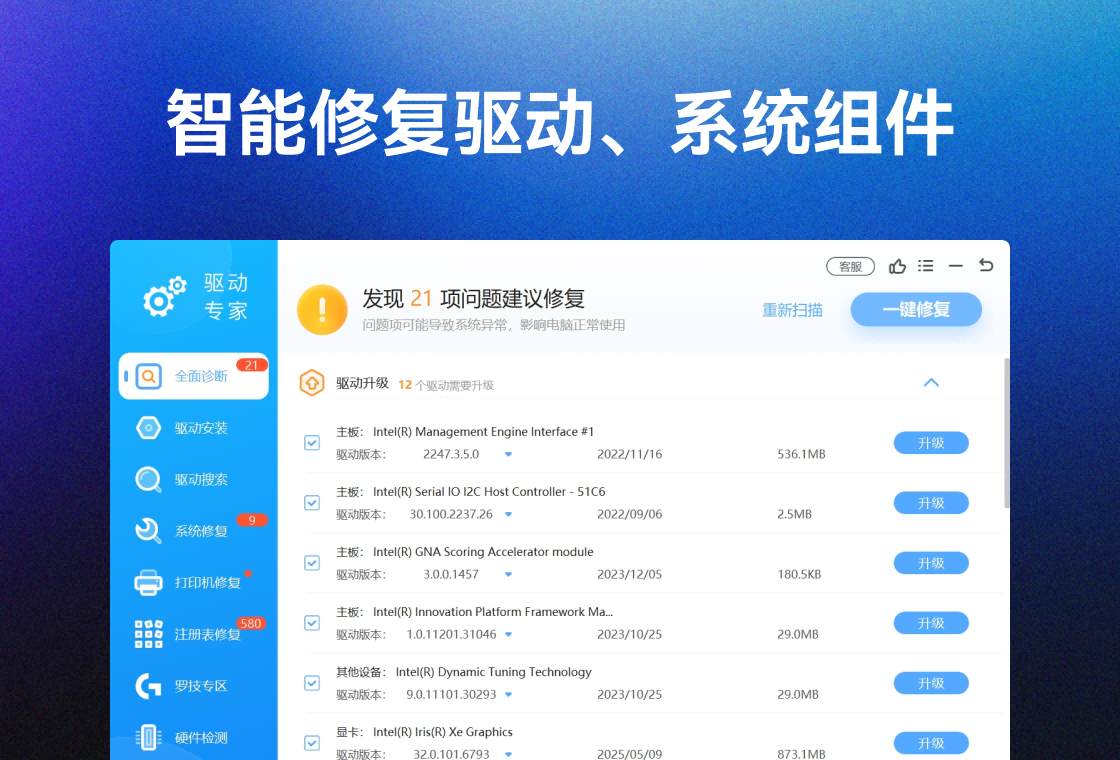Expand version dropdown for 30.100.2237.26
The height and width of the screenshot is (760, 1120).
point(508,514)
